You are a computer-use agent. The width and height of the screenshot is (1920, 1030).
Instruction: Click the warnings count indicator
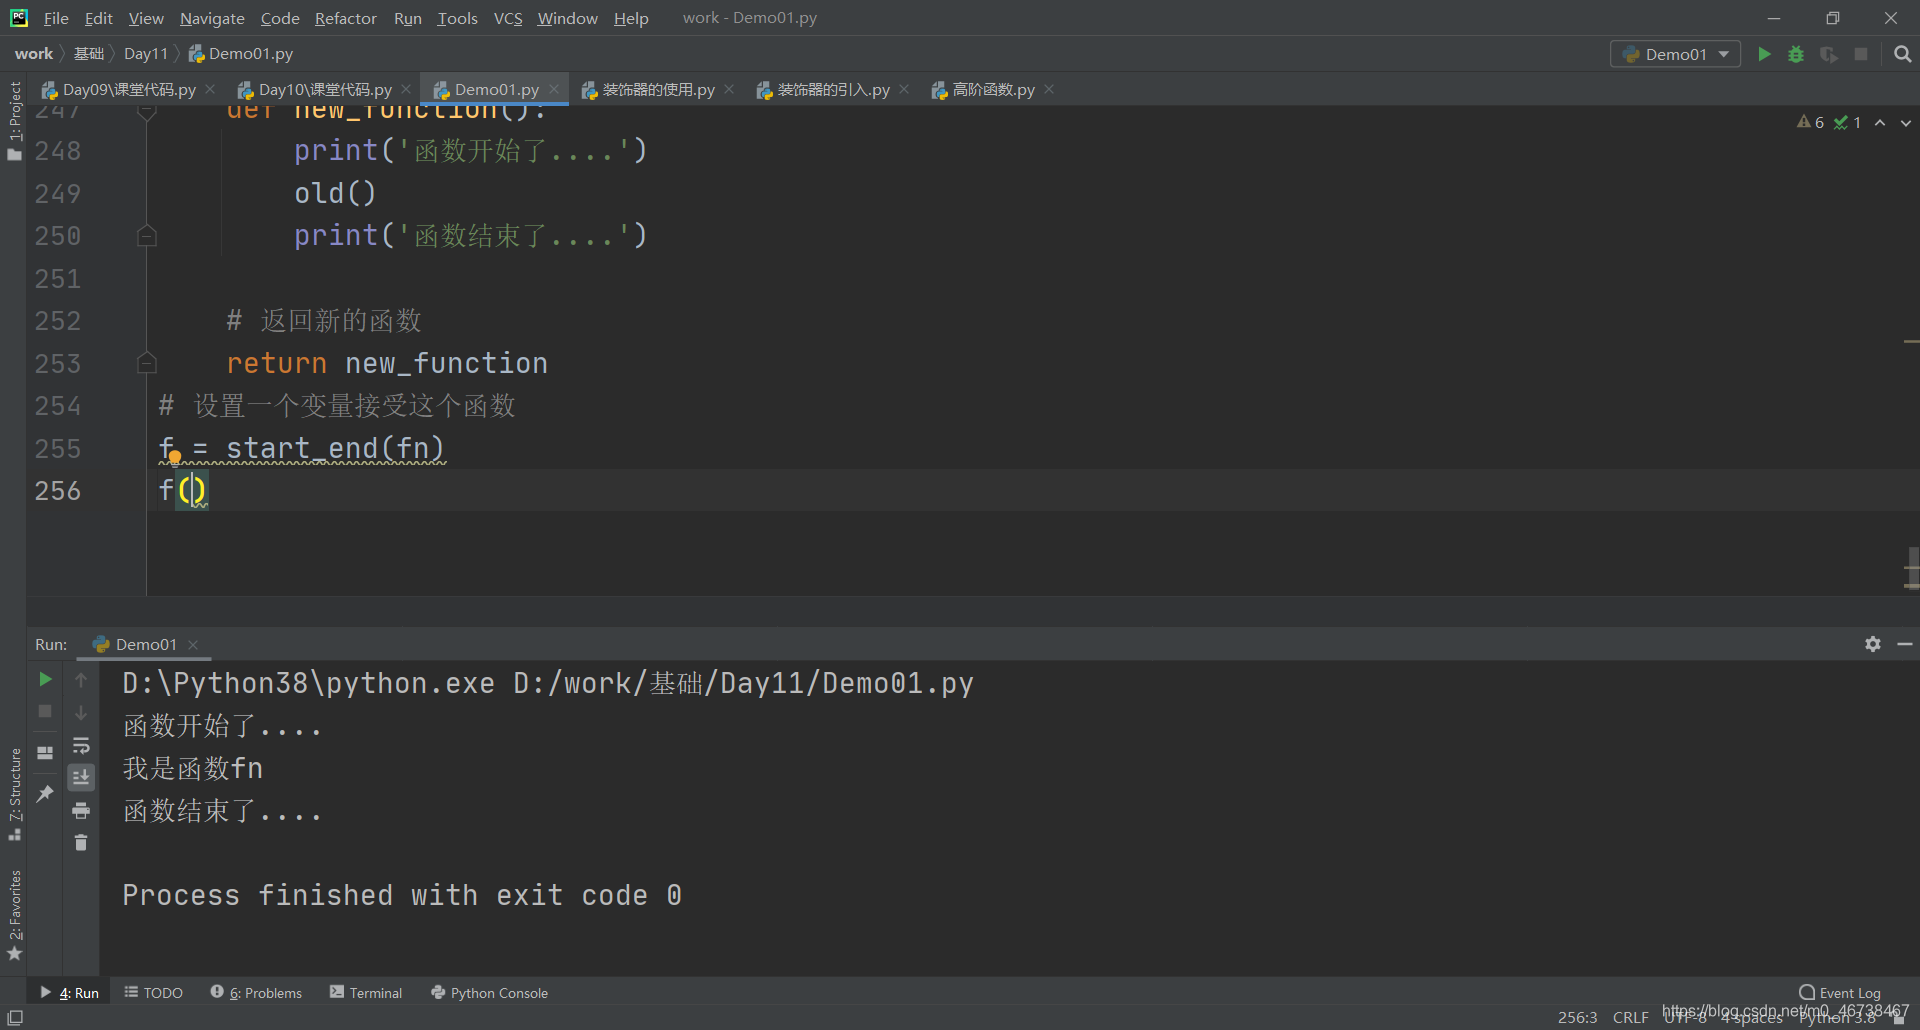coord(1811,122)
